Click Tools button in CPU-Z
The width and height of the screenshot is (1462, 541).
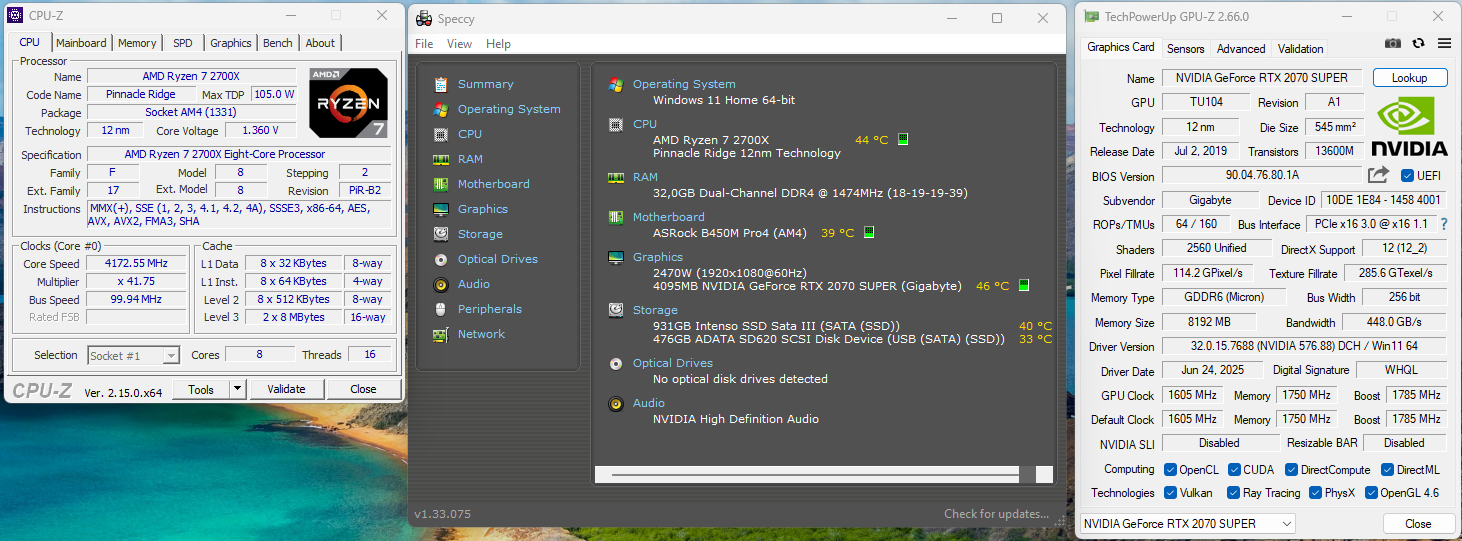click(201, 389)
